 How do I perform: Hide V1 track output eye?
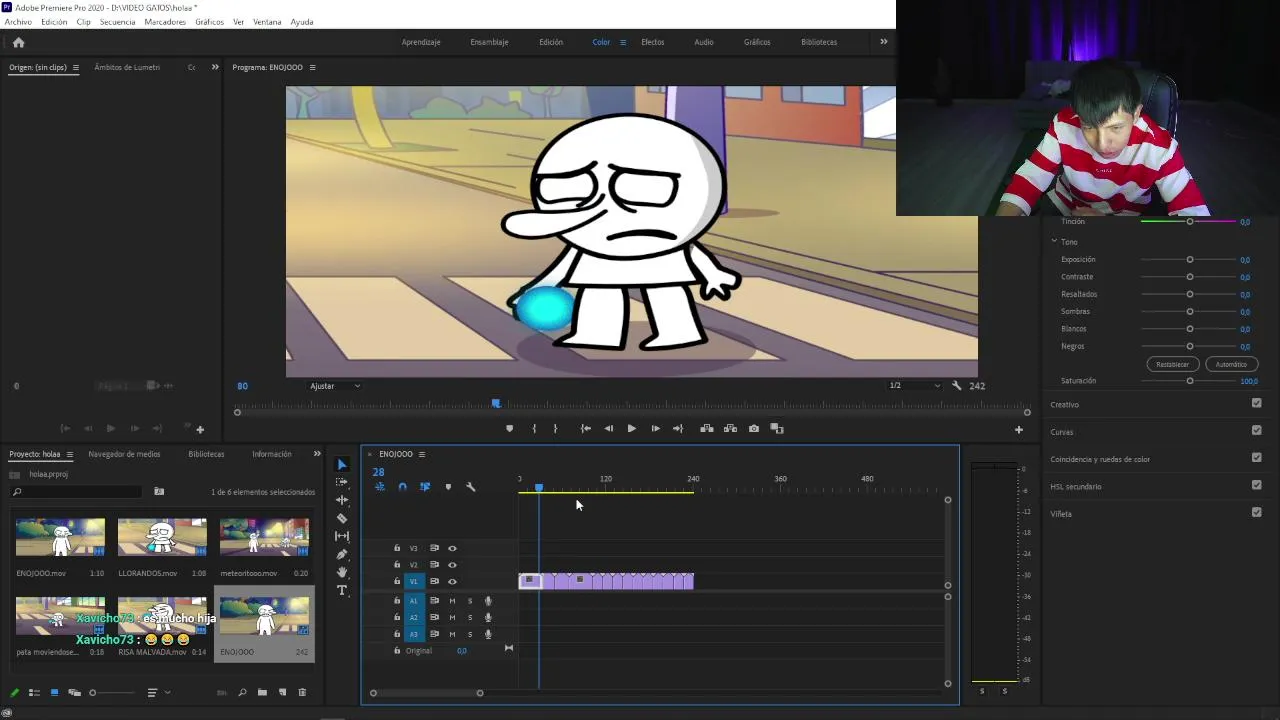point(452,581)
